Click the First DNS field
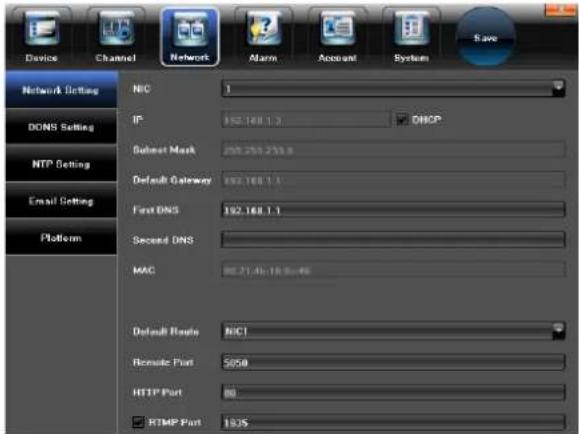The width and height of the screenshot is (579, 434). click(393, 210)
